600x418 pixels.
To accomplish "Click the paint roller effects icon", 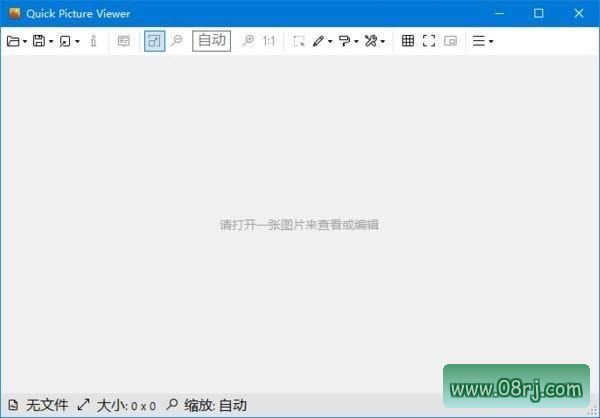I will (344, 41).
